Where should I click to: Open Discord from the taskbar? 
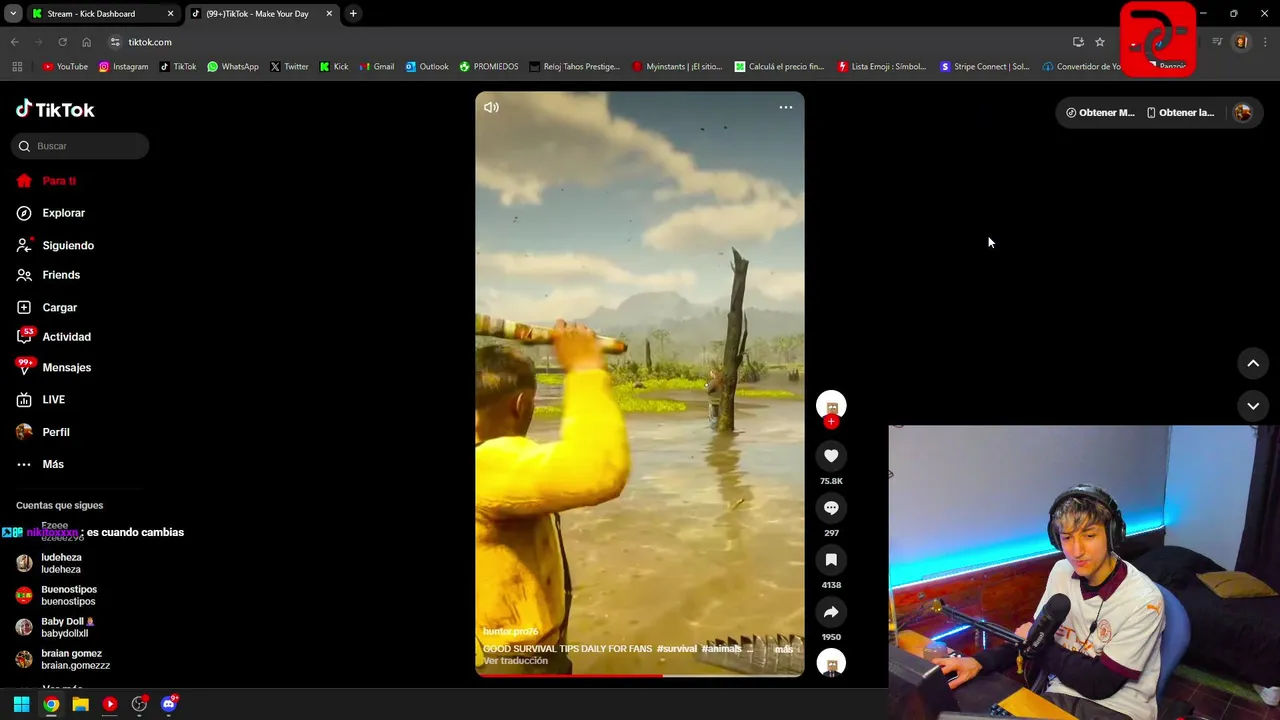169,704
